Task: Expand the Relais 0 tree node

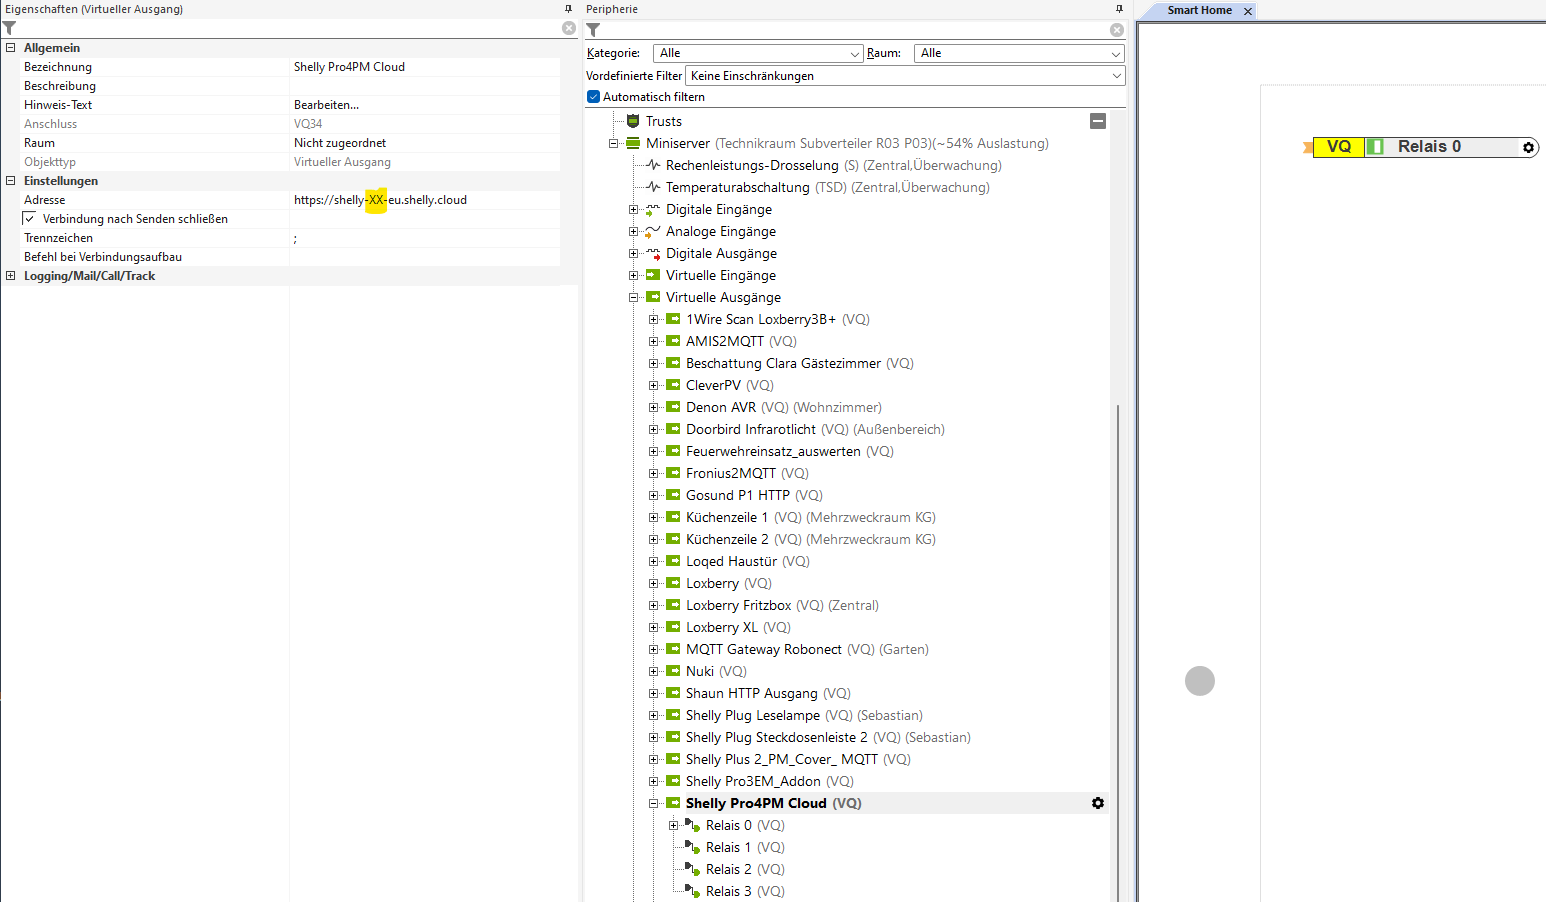Action: (x=674, y=825)
